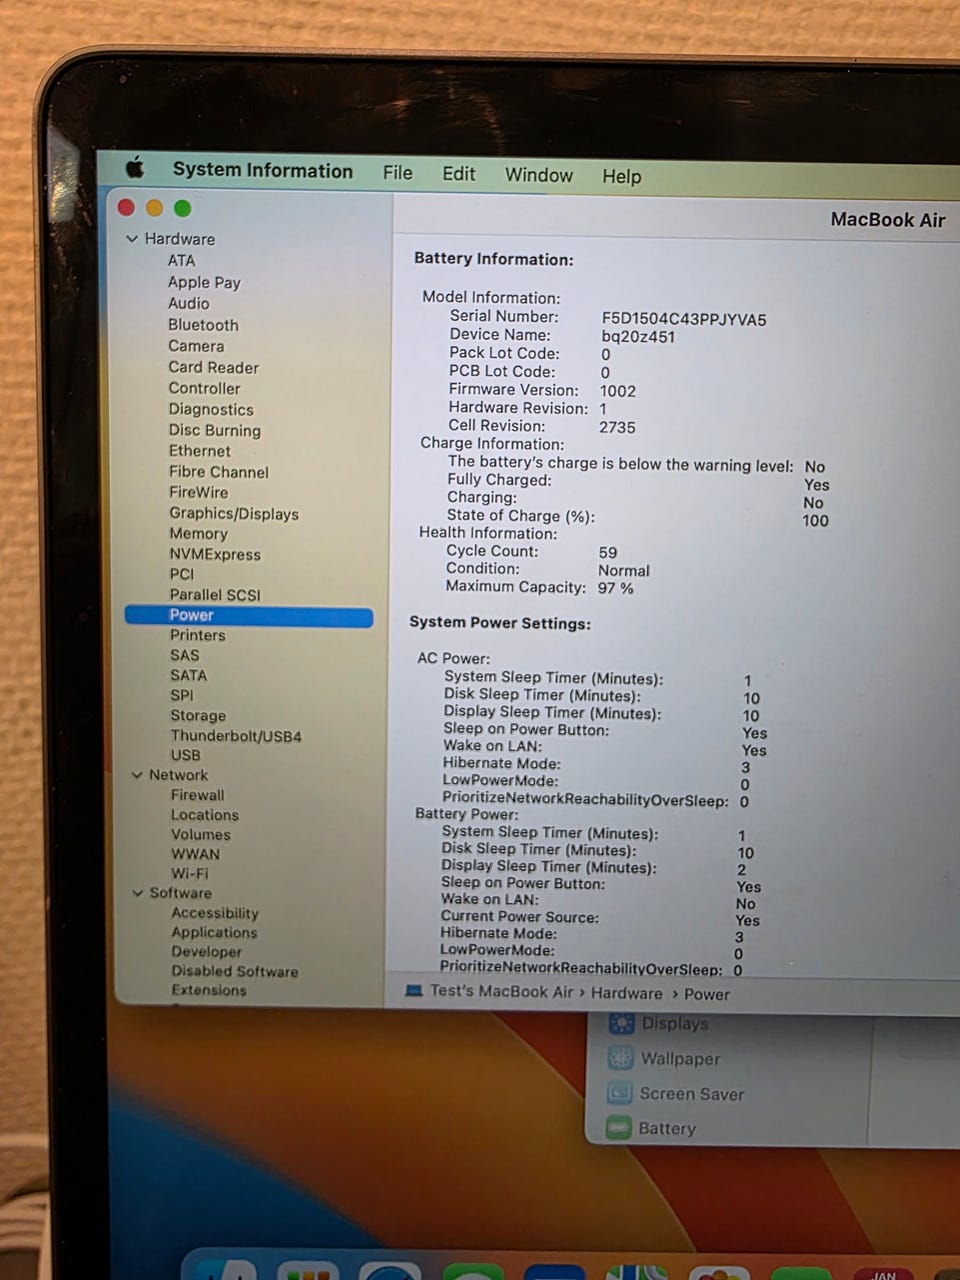Click Hardware in the path bar
Viewport: 960px width, 1280px height.
(x=626, y=993)
